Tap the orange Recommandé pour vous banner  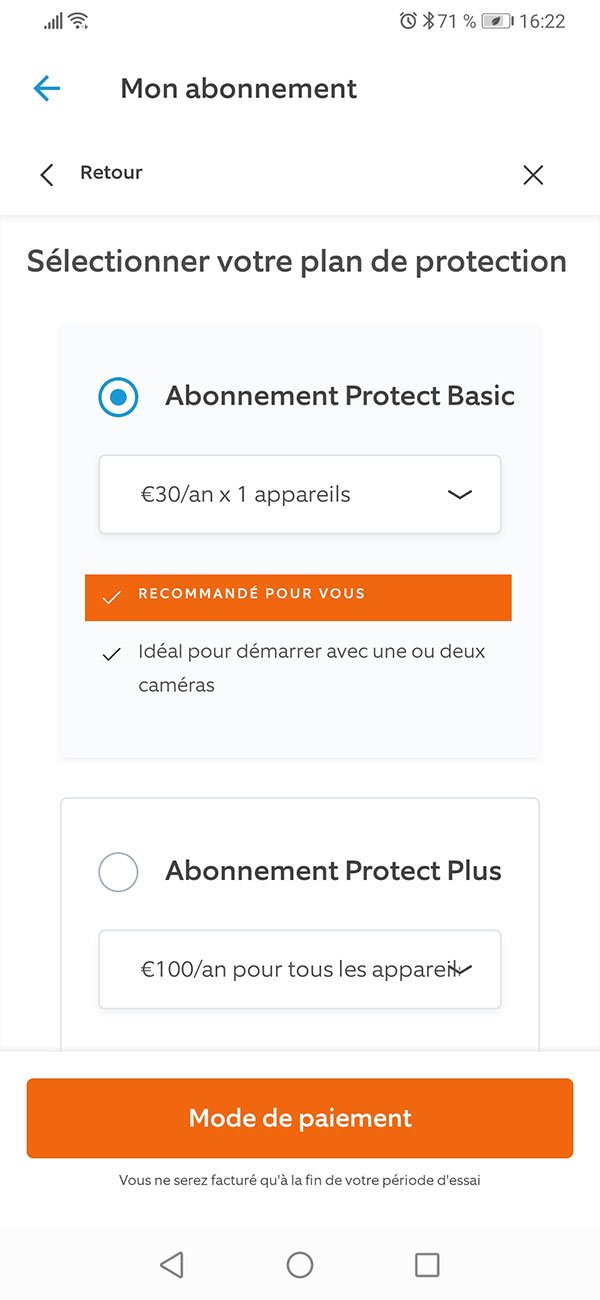pyautogui.click(x=298, y=597)
